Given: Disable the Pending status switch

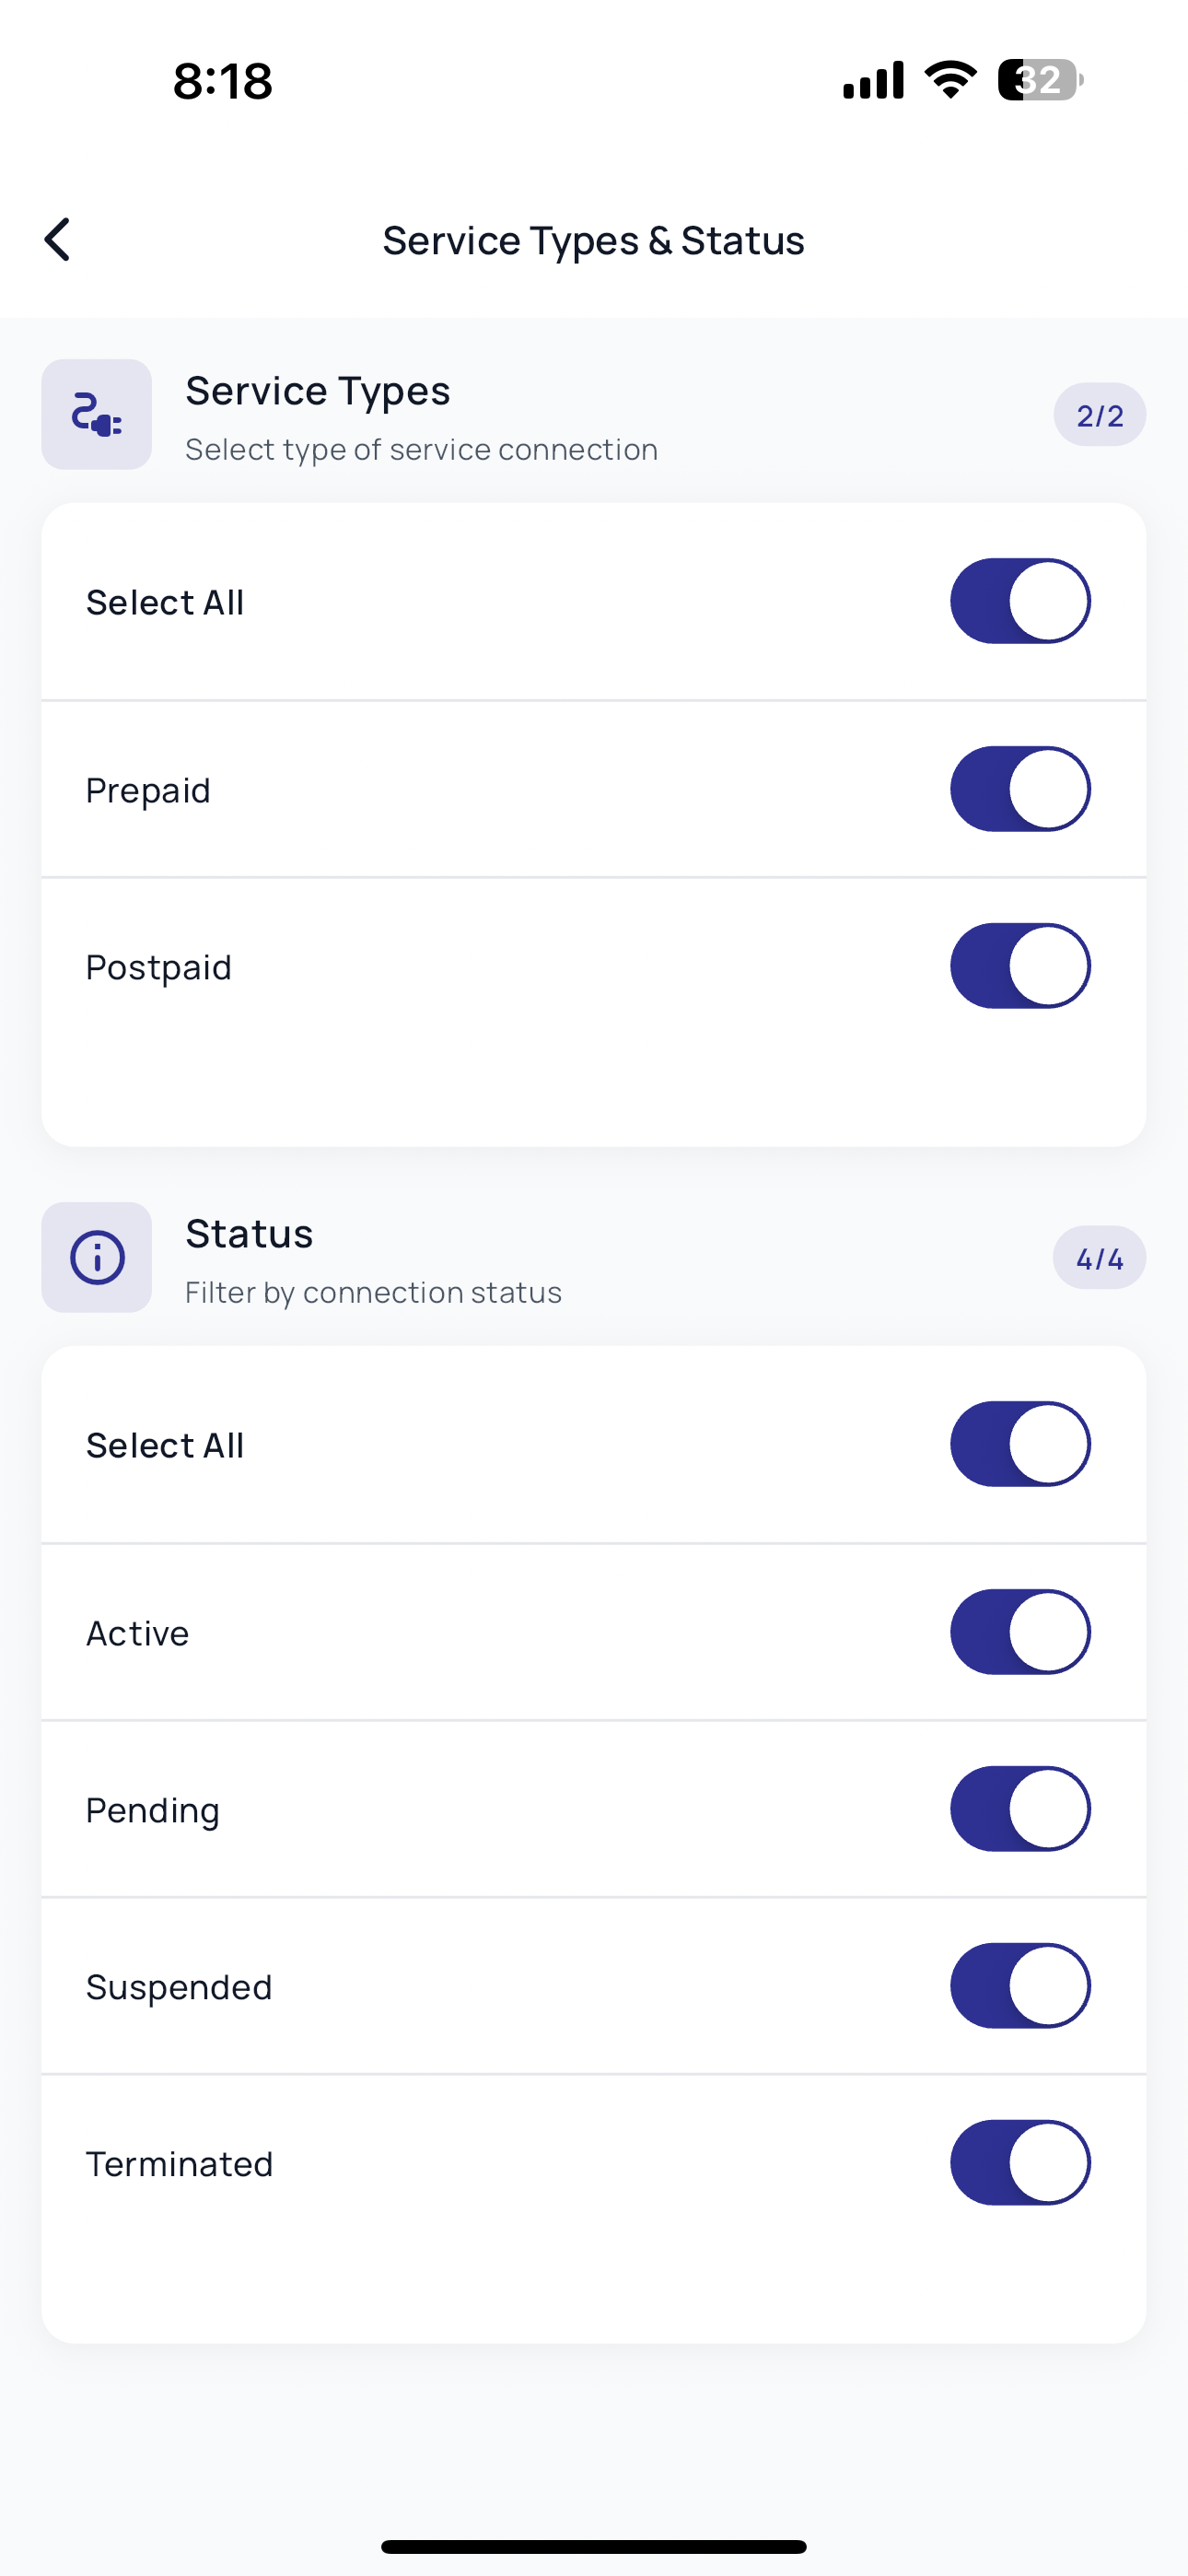Looking at the screenshot, I should (1020, 1809).
